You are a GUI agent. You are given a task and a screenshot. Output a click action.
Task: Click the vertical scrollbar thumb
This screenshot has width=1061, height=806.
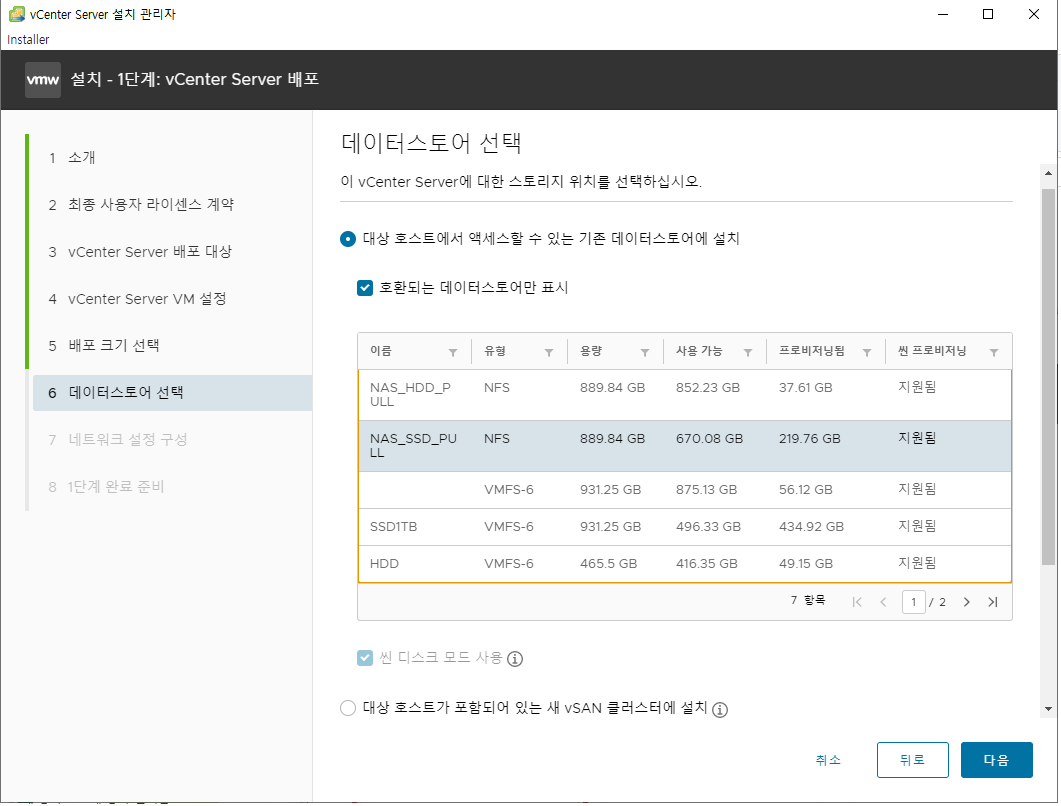[1048, 376]
